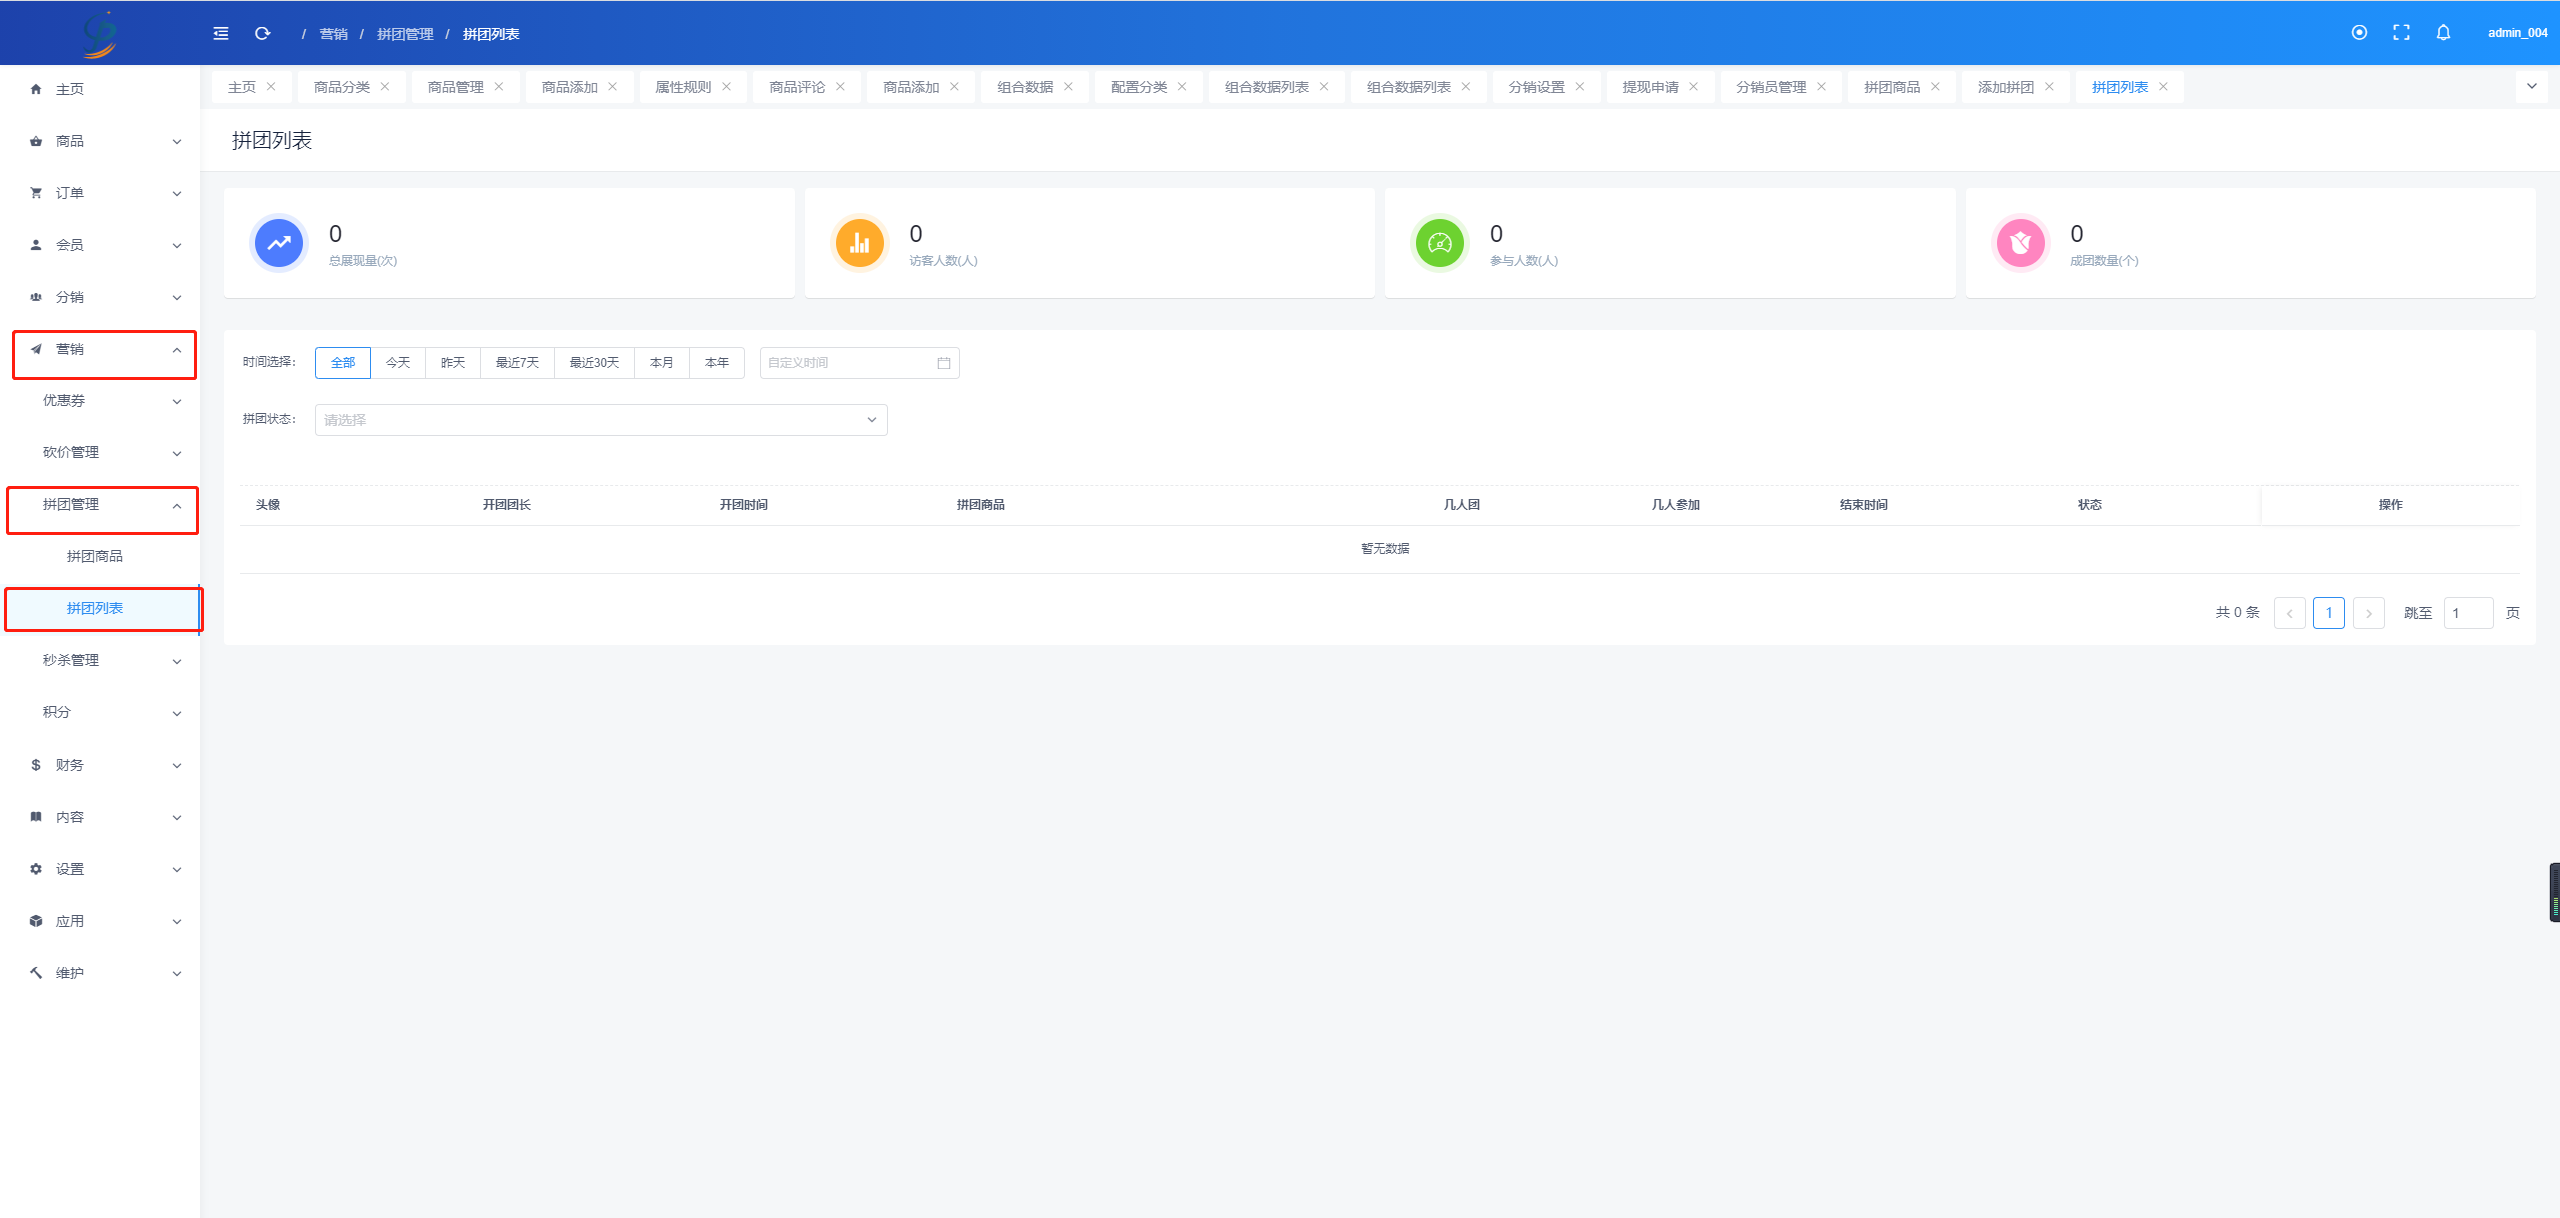Close the 拼团商品 tab
Viewport: 2560px width, 1218px height.
[x=1935, y=87]
